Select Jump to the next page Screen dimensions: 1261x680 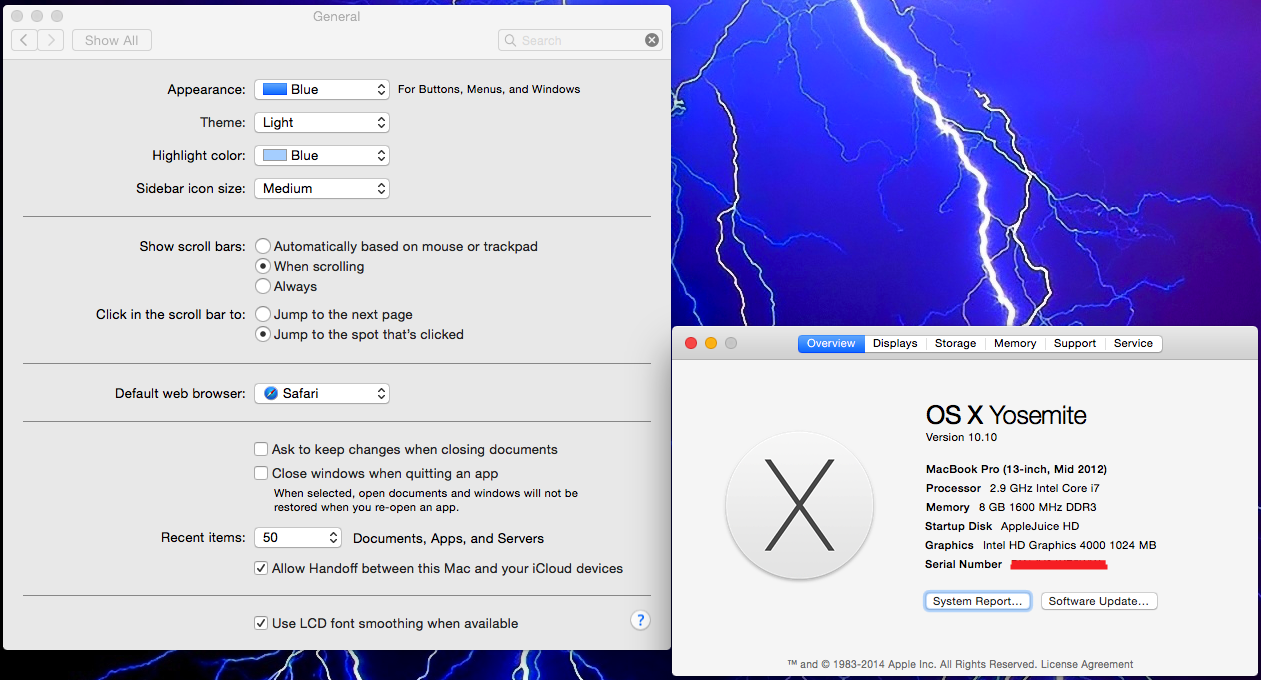pyautogui.click(x=263, y=314)
